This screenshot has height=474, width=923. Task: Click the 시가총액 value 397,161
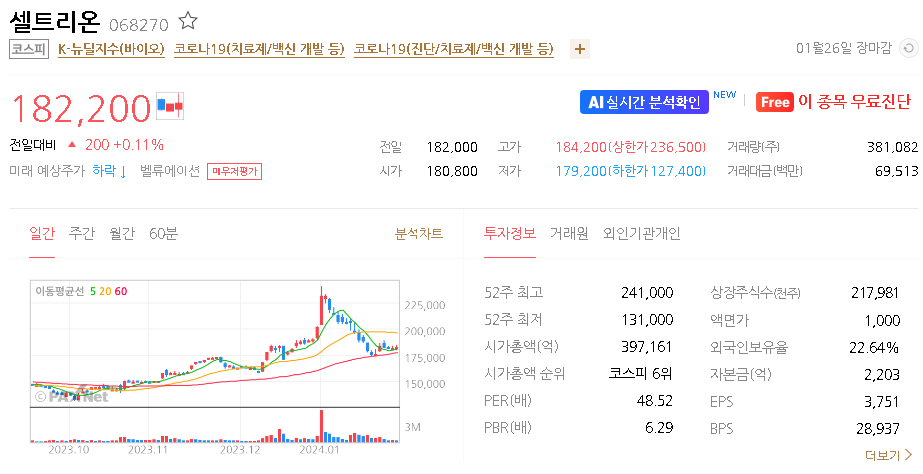pyautogui.click(x=647, y=347)
